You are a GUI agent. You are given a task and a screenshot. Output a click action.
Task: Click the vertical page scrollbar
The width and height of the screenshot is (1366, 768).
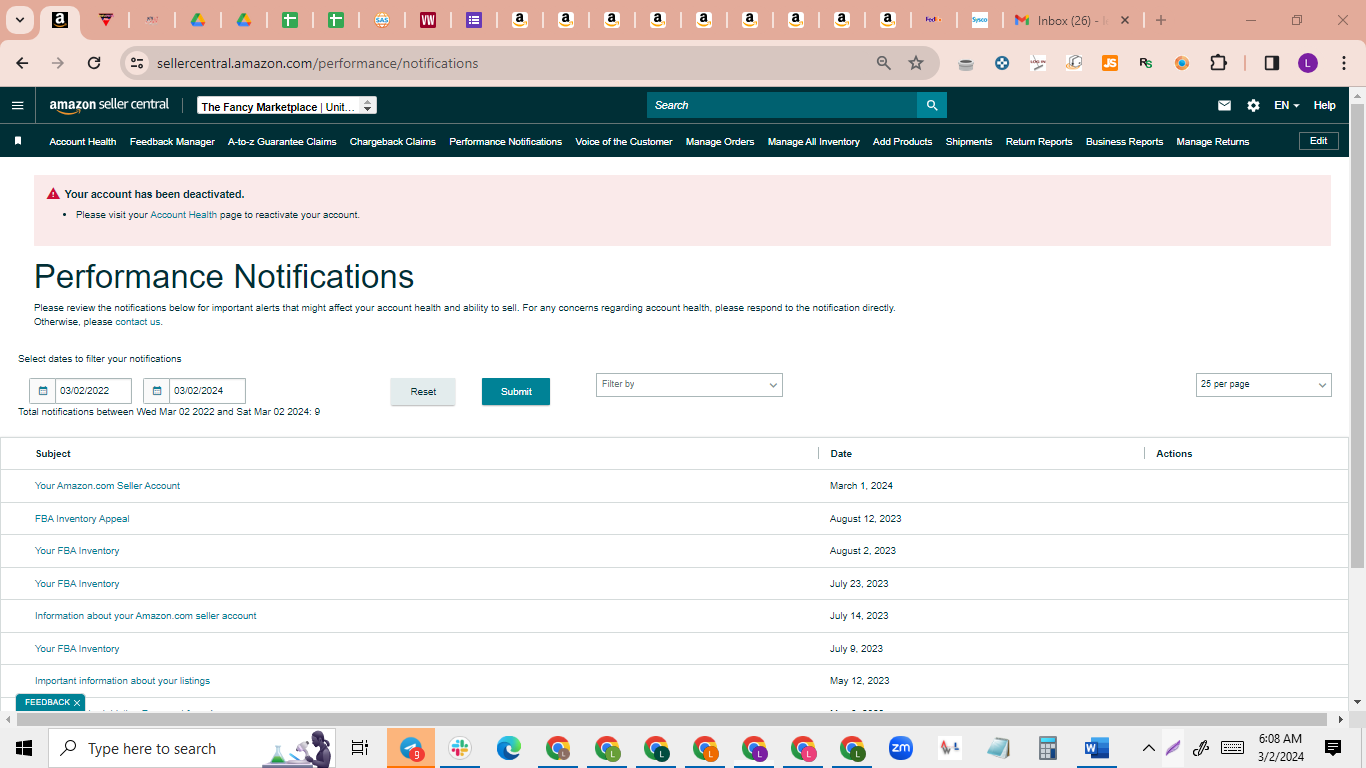pos(1357,336)
